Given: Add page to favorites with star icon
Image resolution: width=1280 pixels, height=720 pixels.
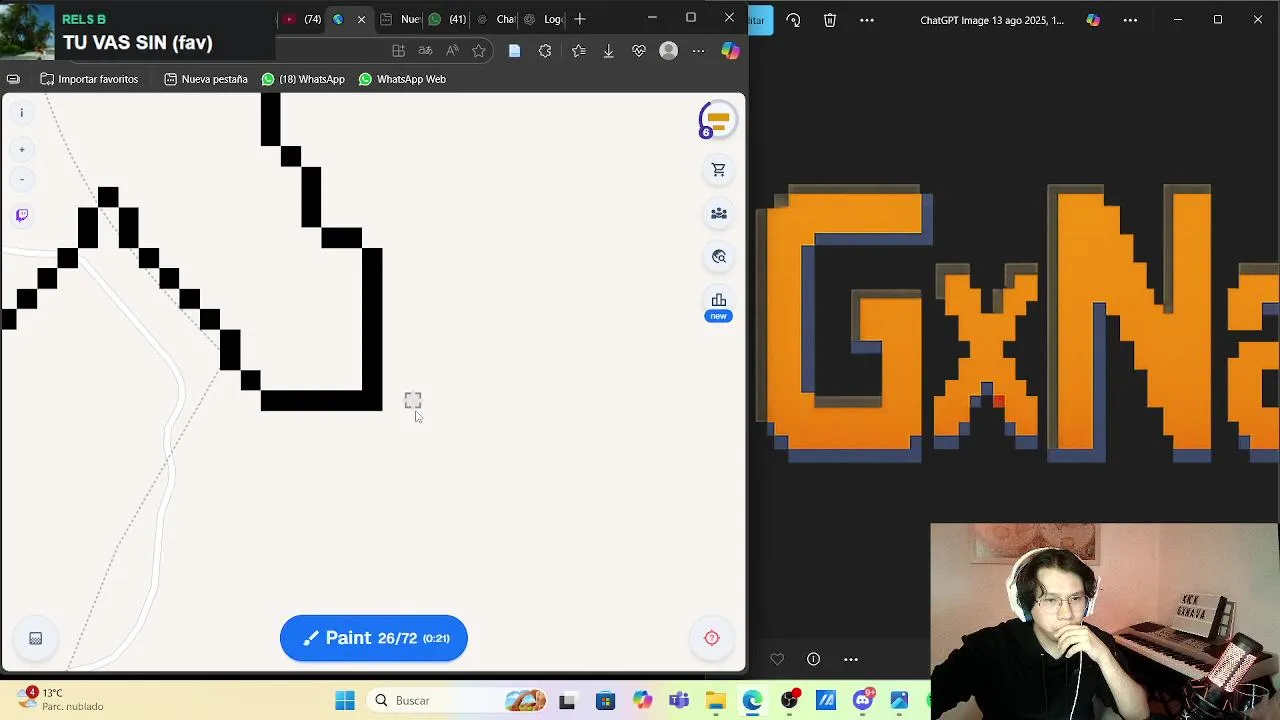Looking at the screenshot, I should click(x=479, y=51).
